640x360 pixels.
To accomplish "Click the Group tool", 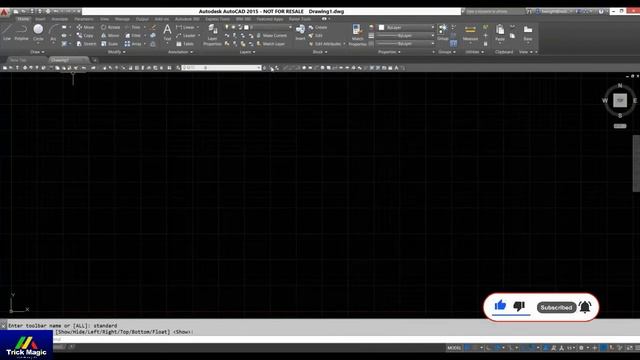I will pos(442,32).
